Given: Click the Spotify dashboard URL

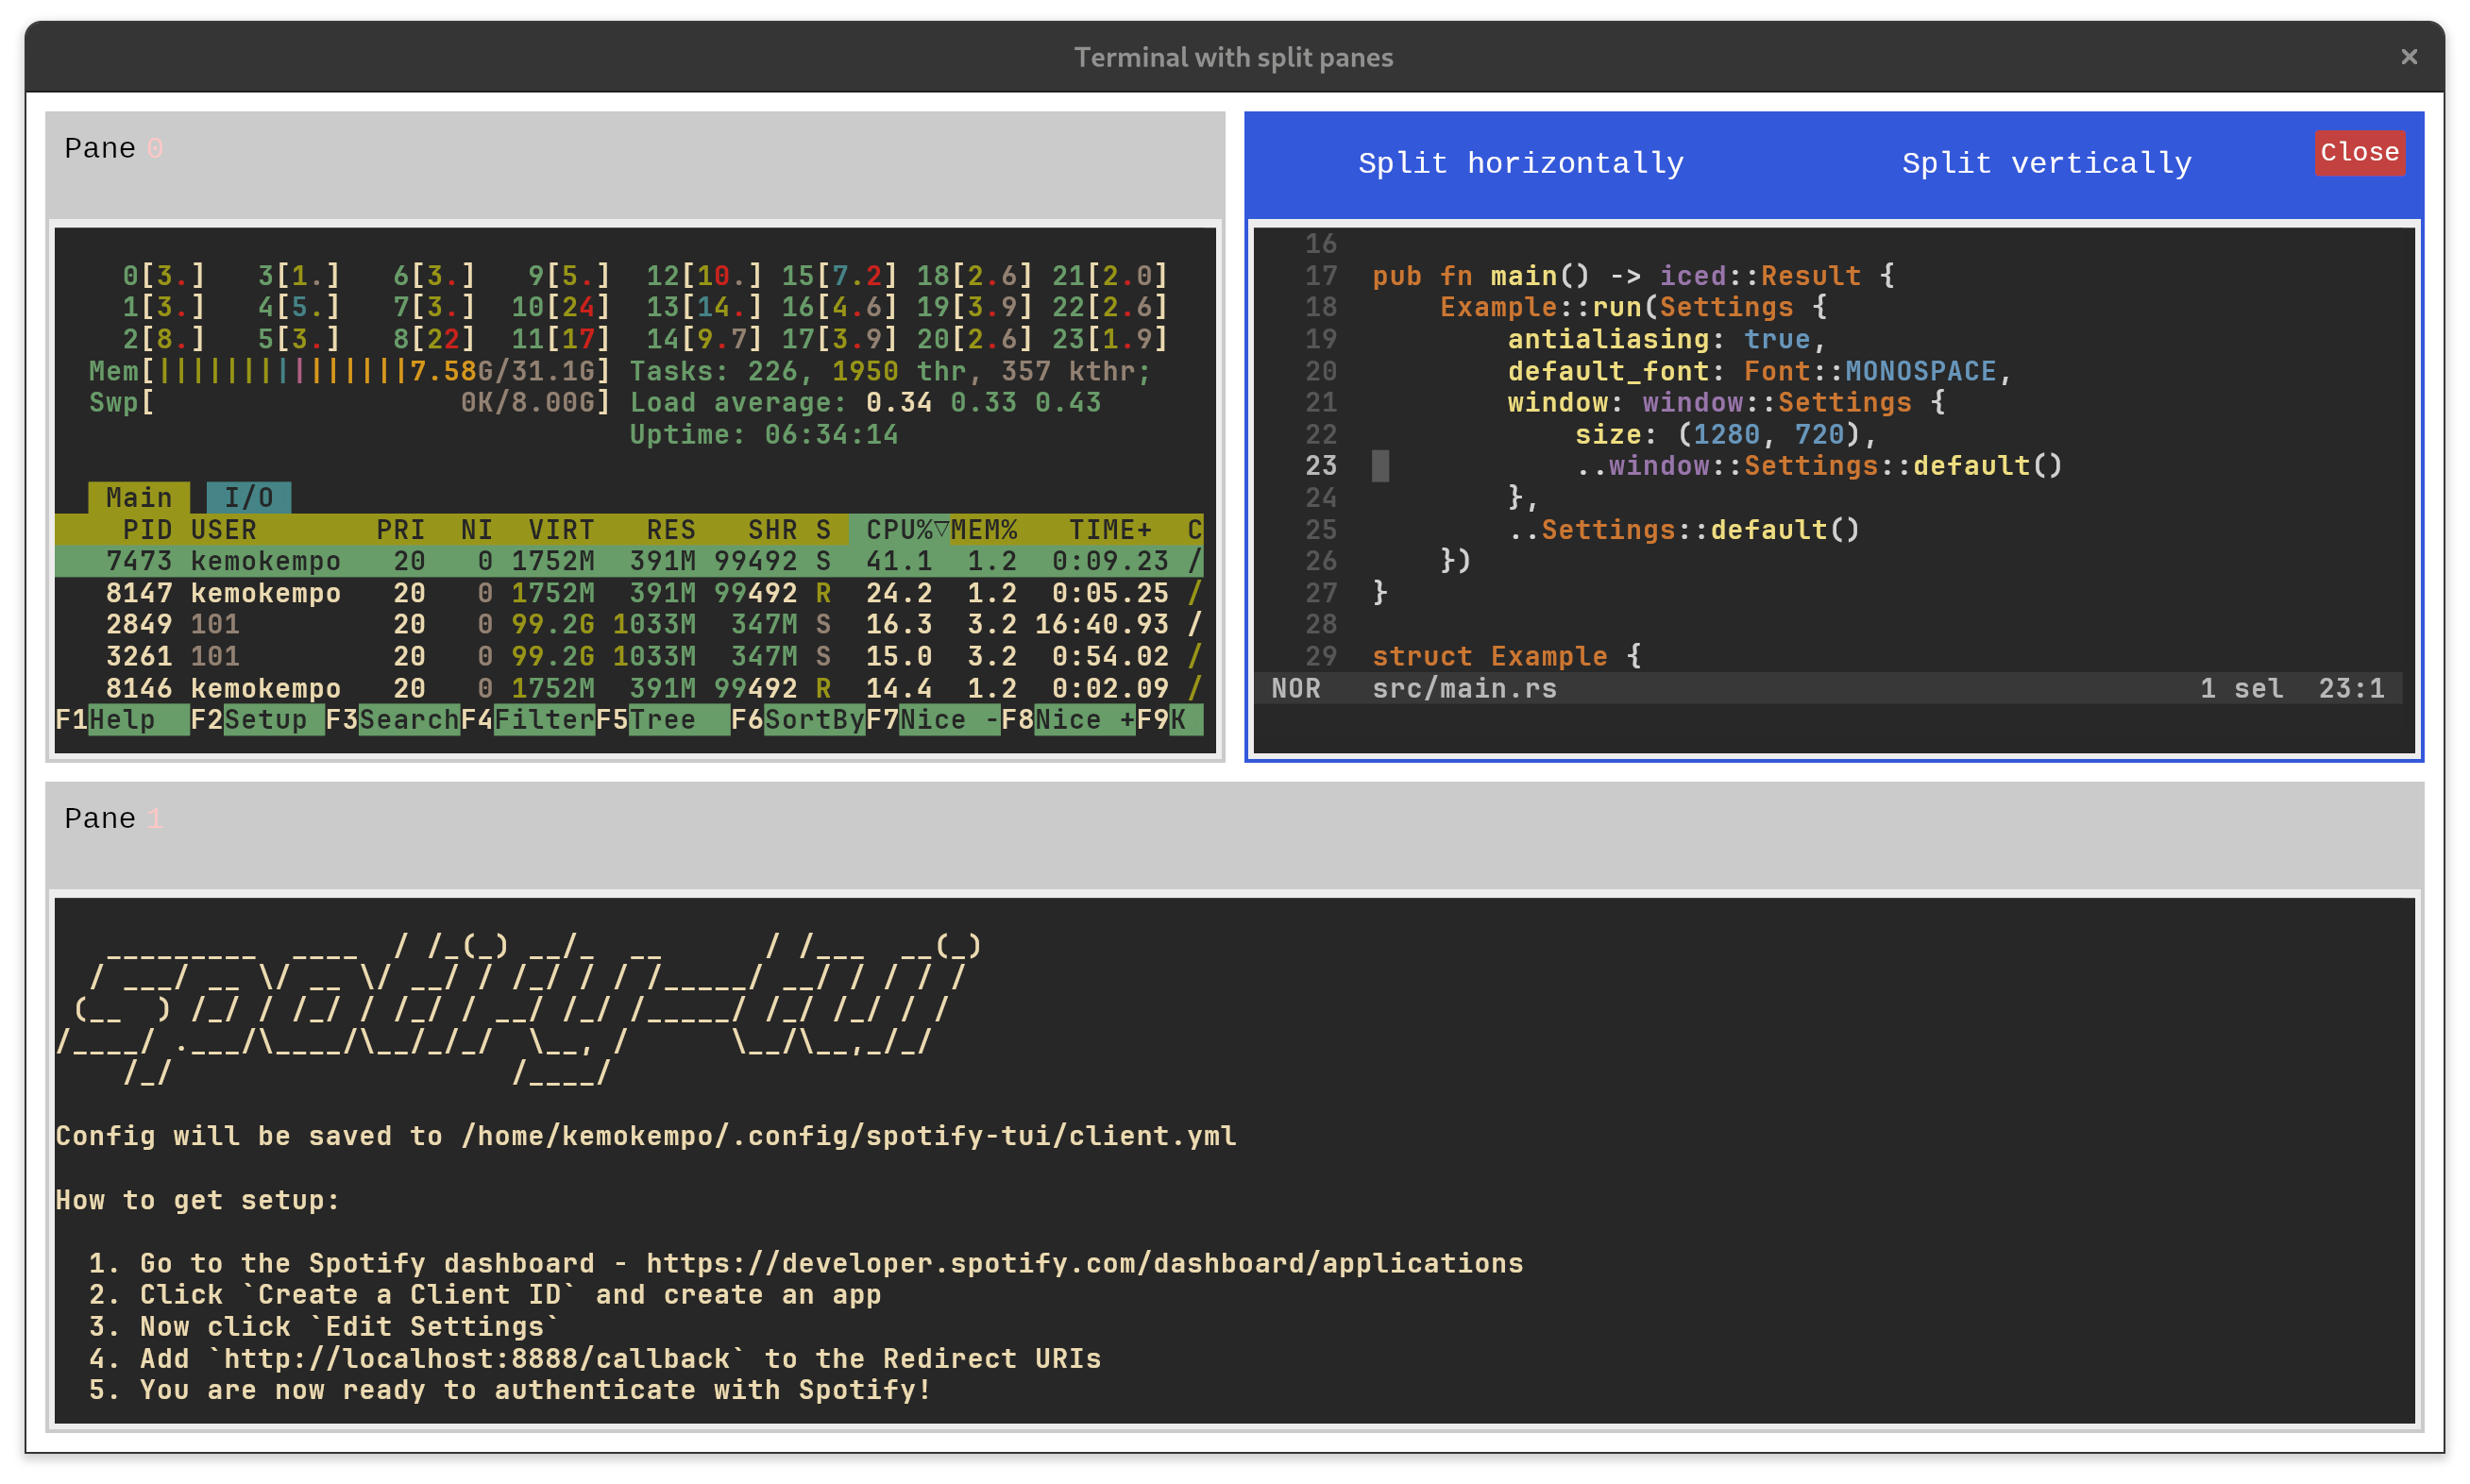Looking at the screenshot, I should click(x=1084, y=1263).
